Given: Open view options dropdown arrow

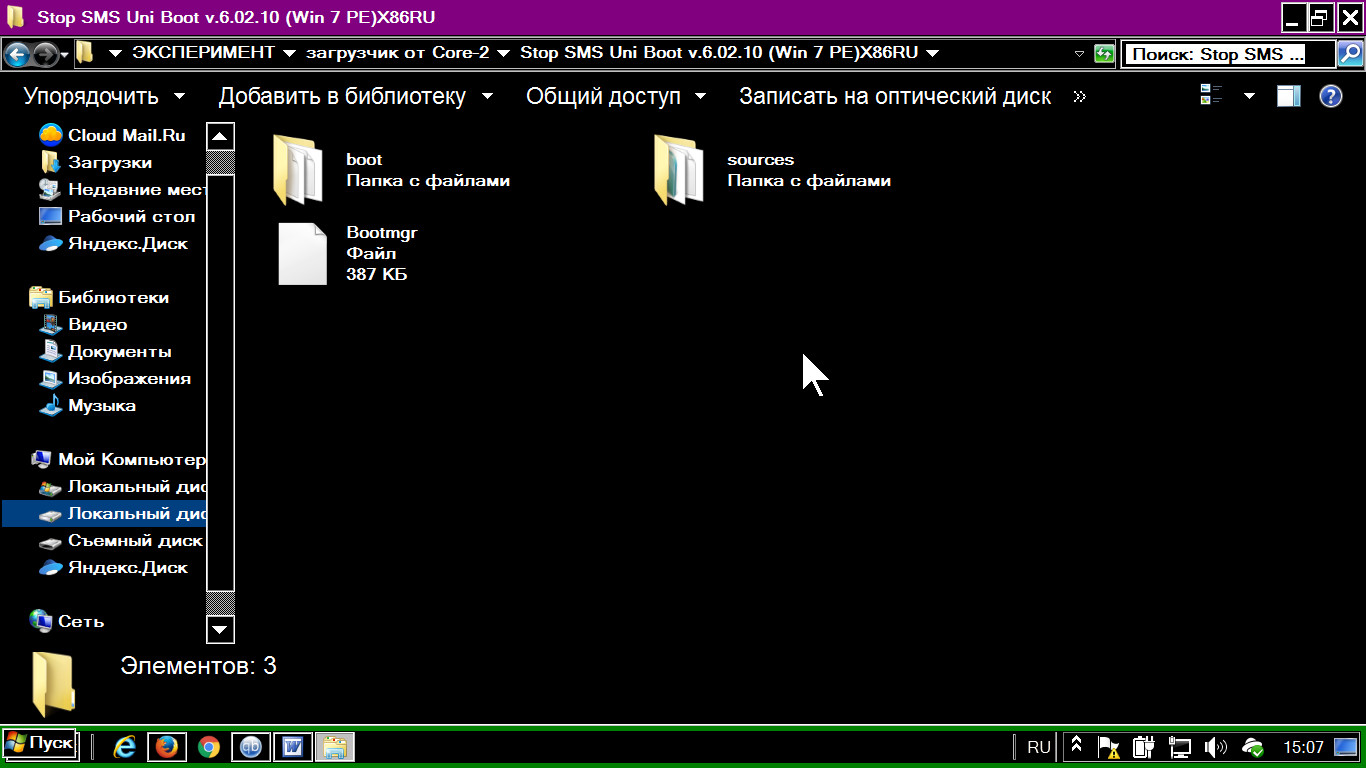Looking at the screenshot, I should [1249, 96].
